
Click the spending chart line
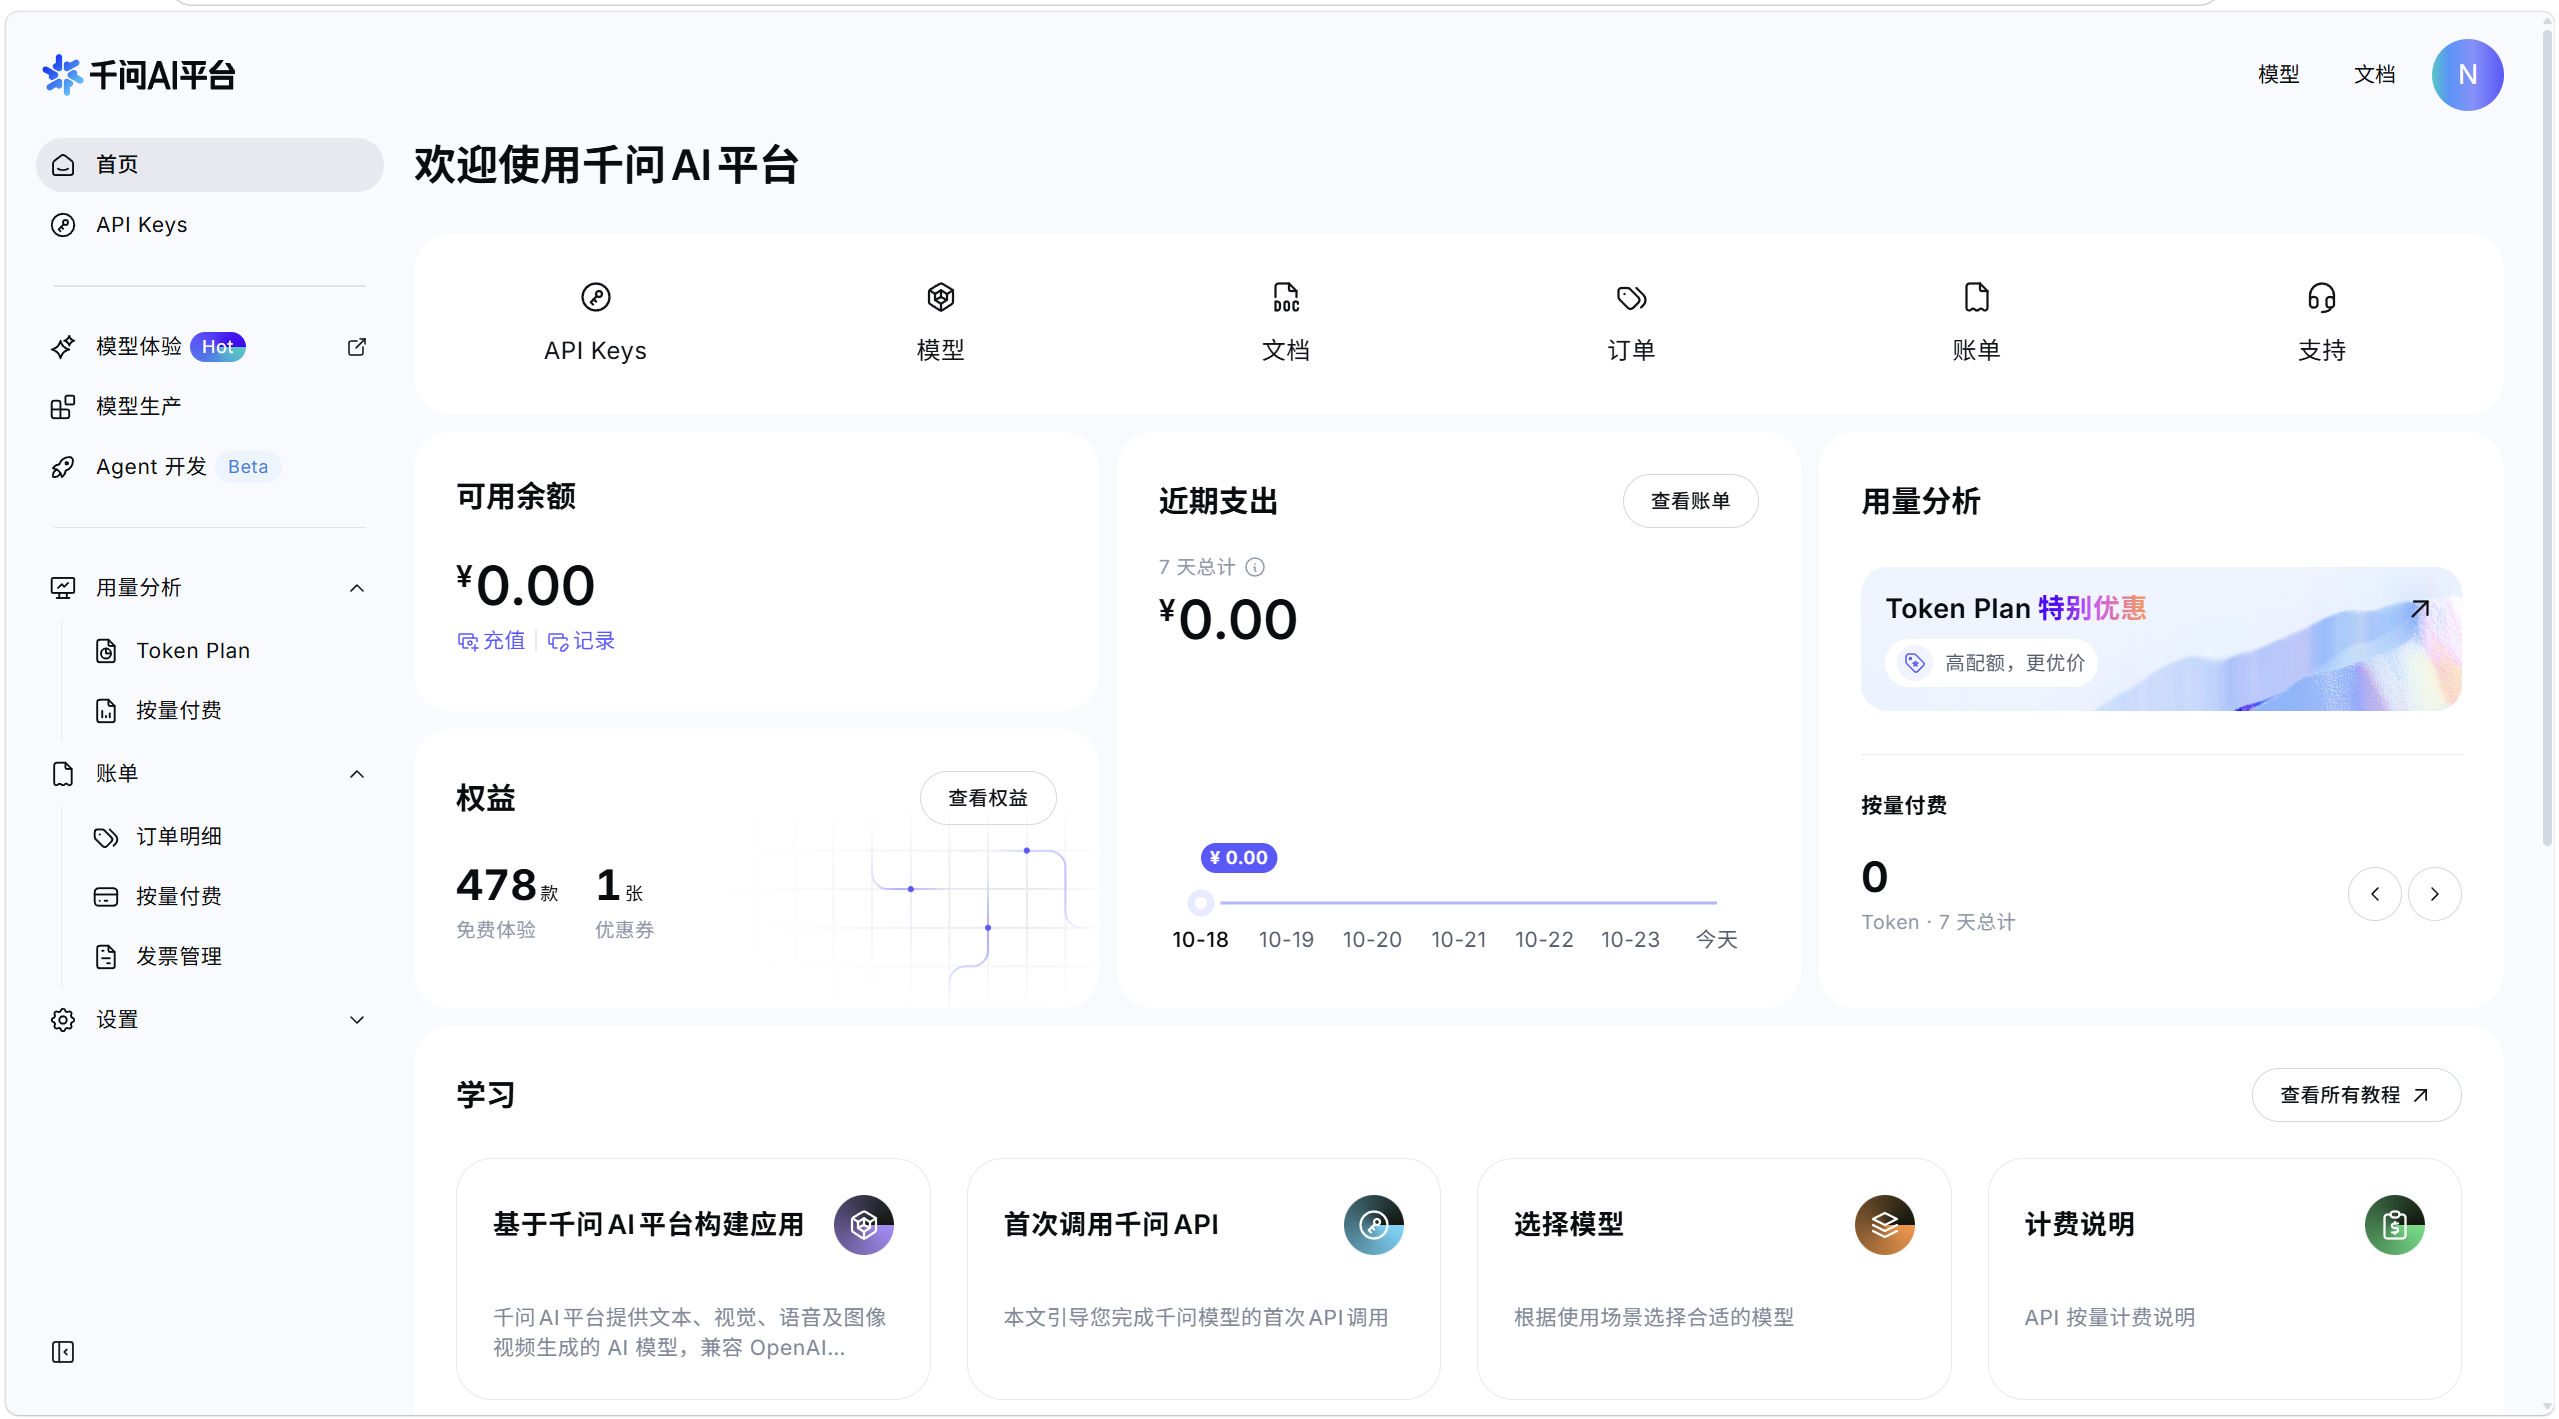[x=1468, y=903]
